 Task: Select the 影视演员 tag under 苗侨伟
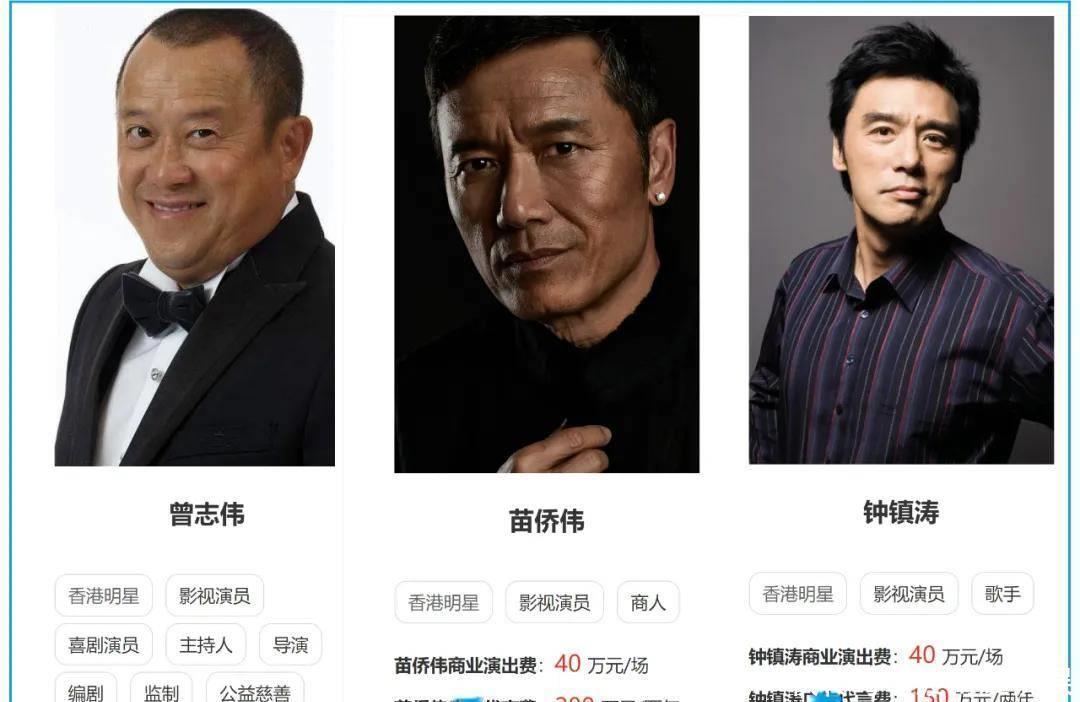[554, 602]
